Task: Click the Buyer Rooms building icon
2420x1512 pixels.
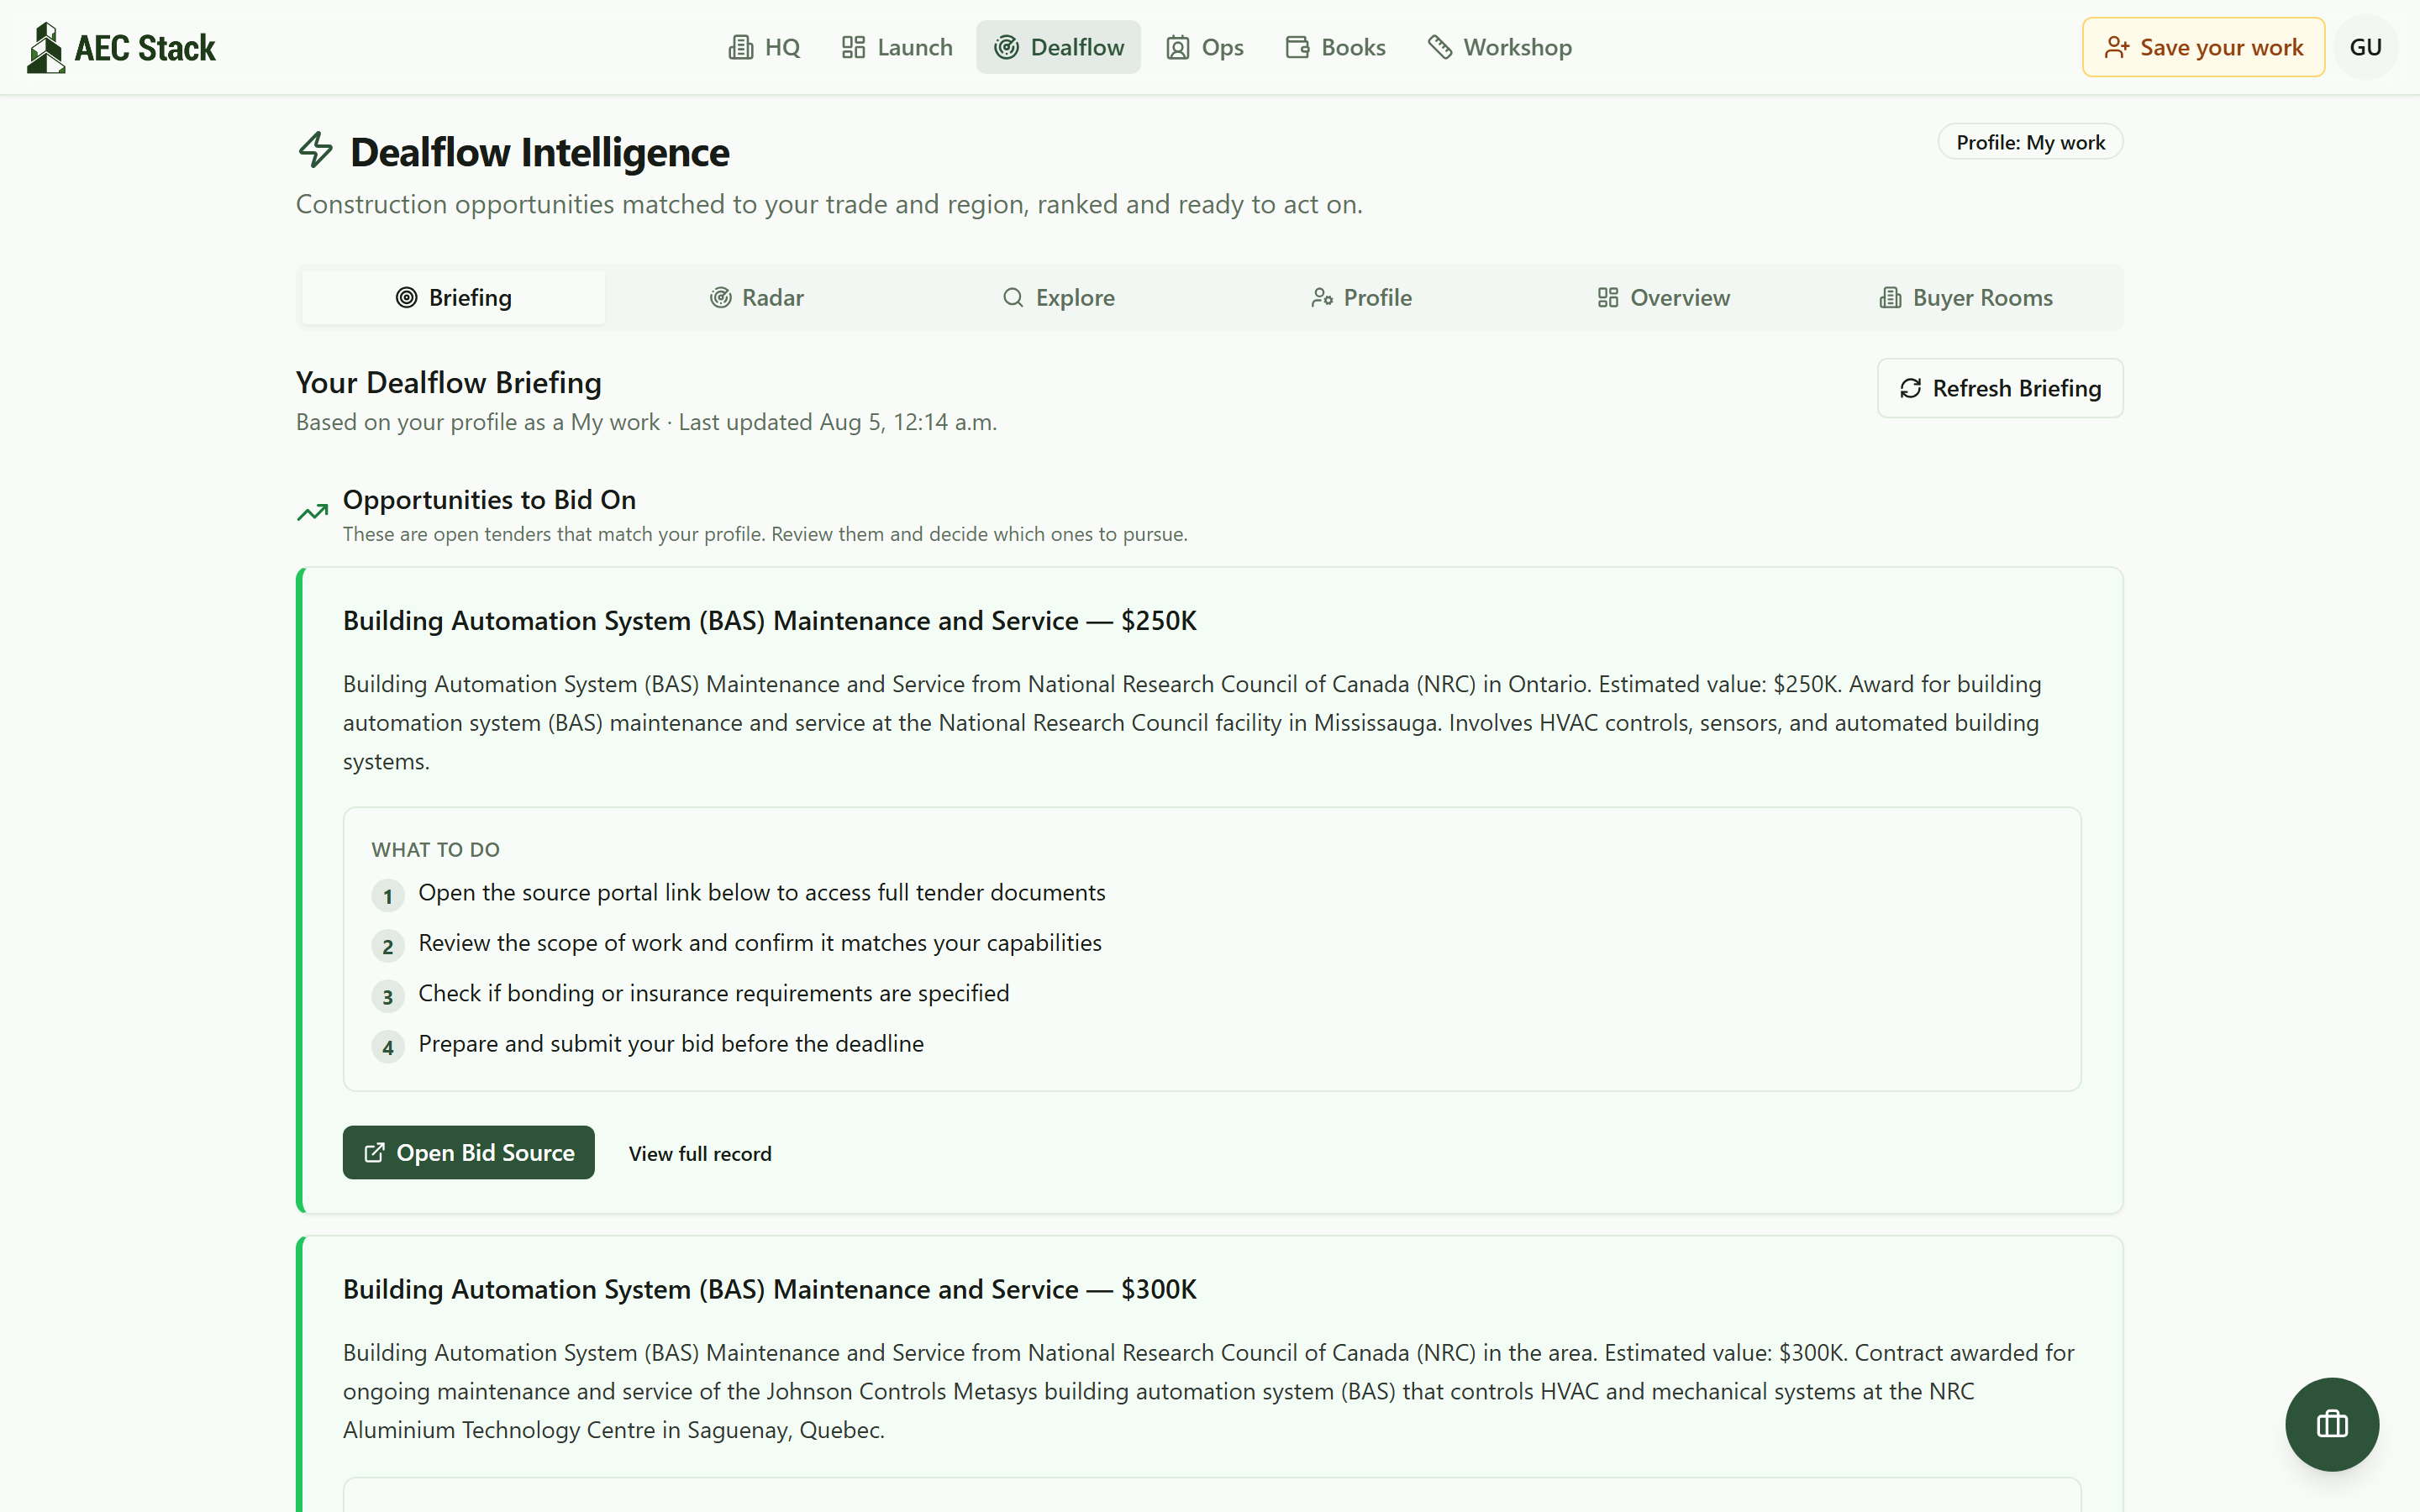Action: [1890, 297]
